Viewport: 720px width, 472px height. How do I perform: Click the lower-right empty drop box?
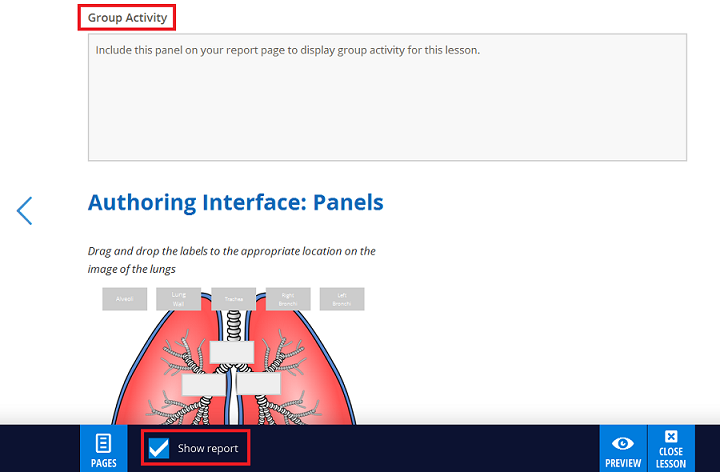point(258,384)
